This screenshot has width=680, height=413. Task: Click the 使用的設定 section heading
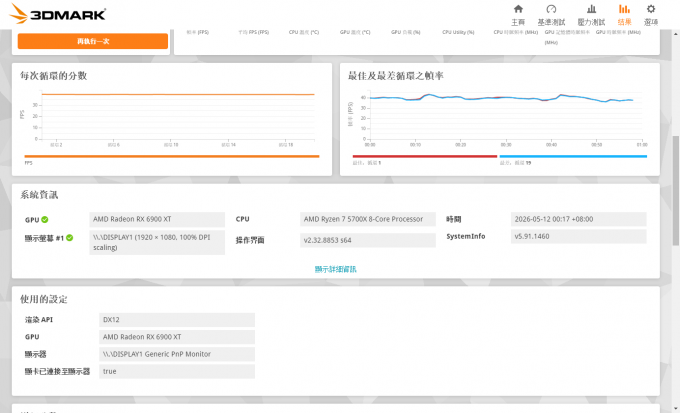click(x=44, y=299)
